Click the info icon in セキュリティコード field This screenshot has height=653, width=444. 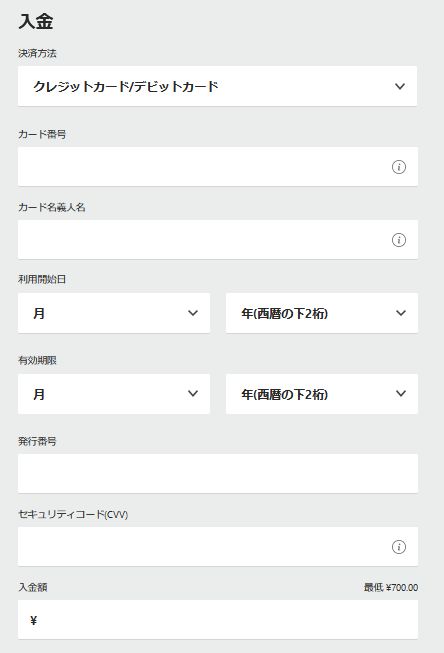pyautogui.click(x=399, y=547)
